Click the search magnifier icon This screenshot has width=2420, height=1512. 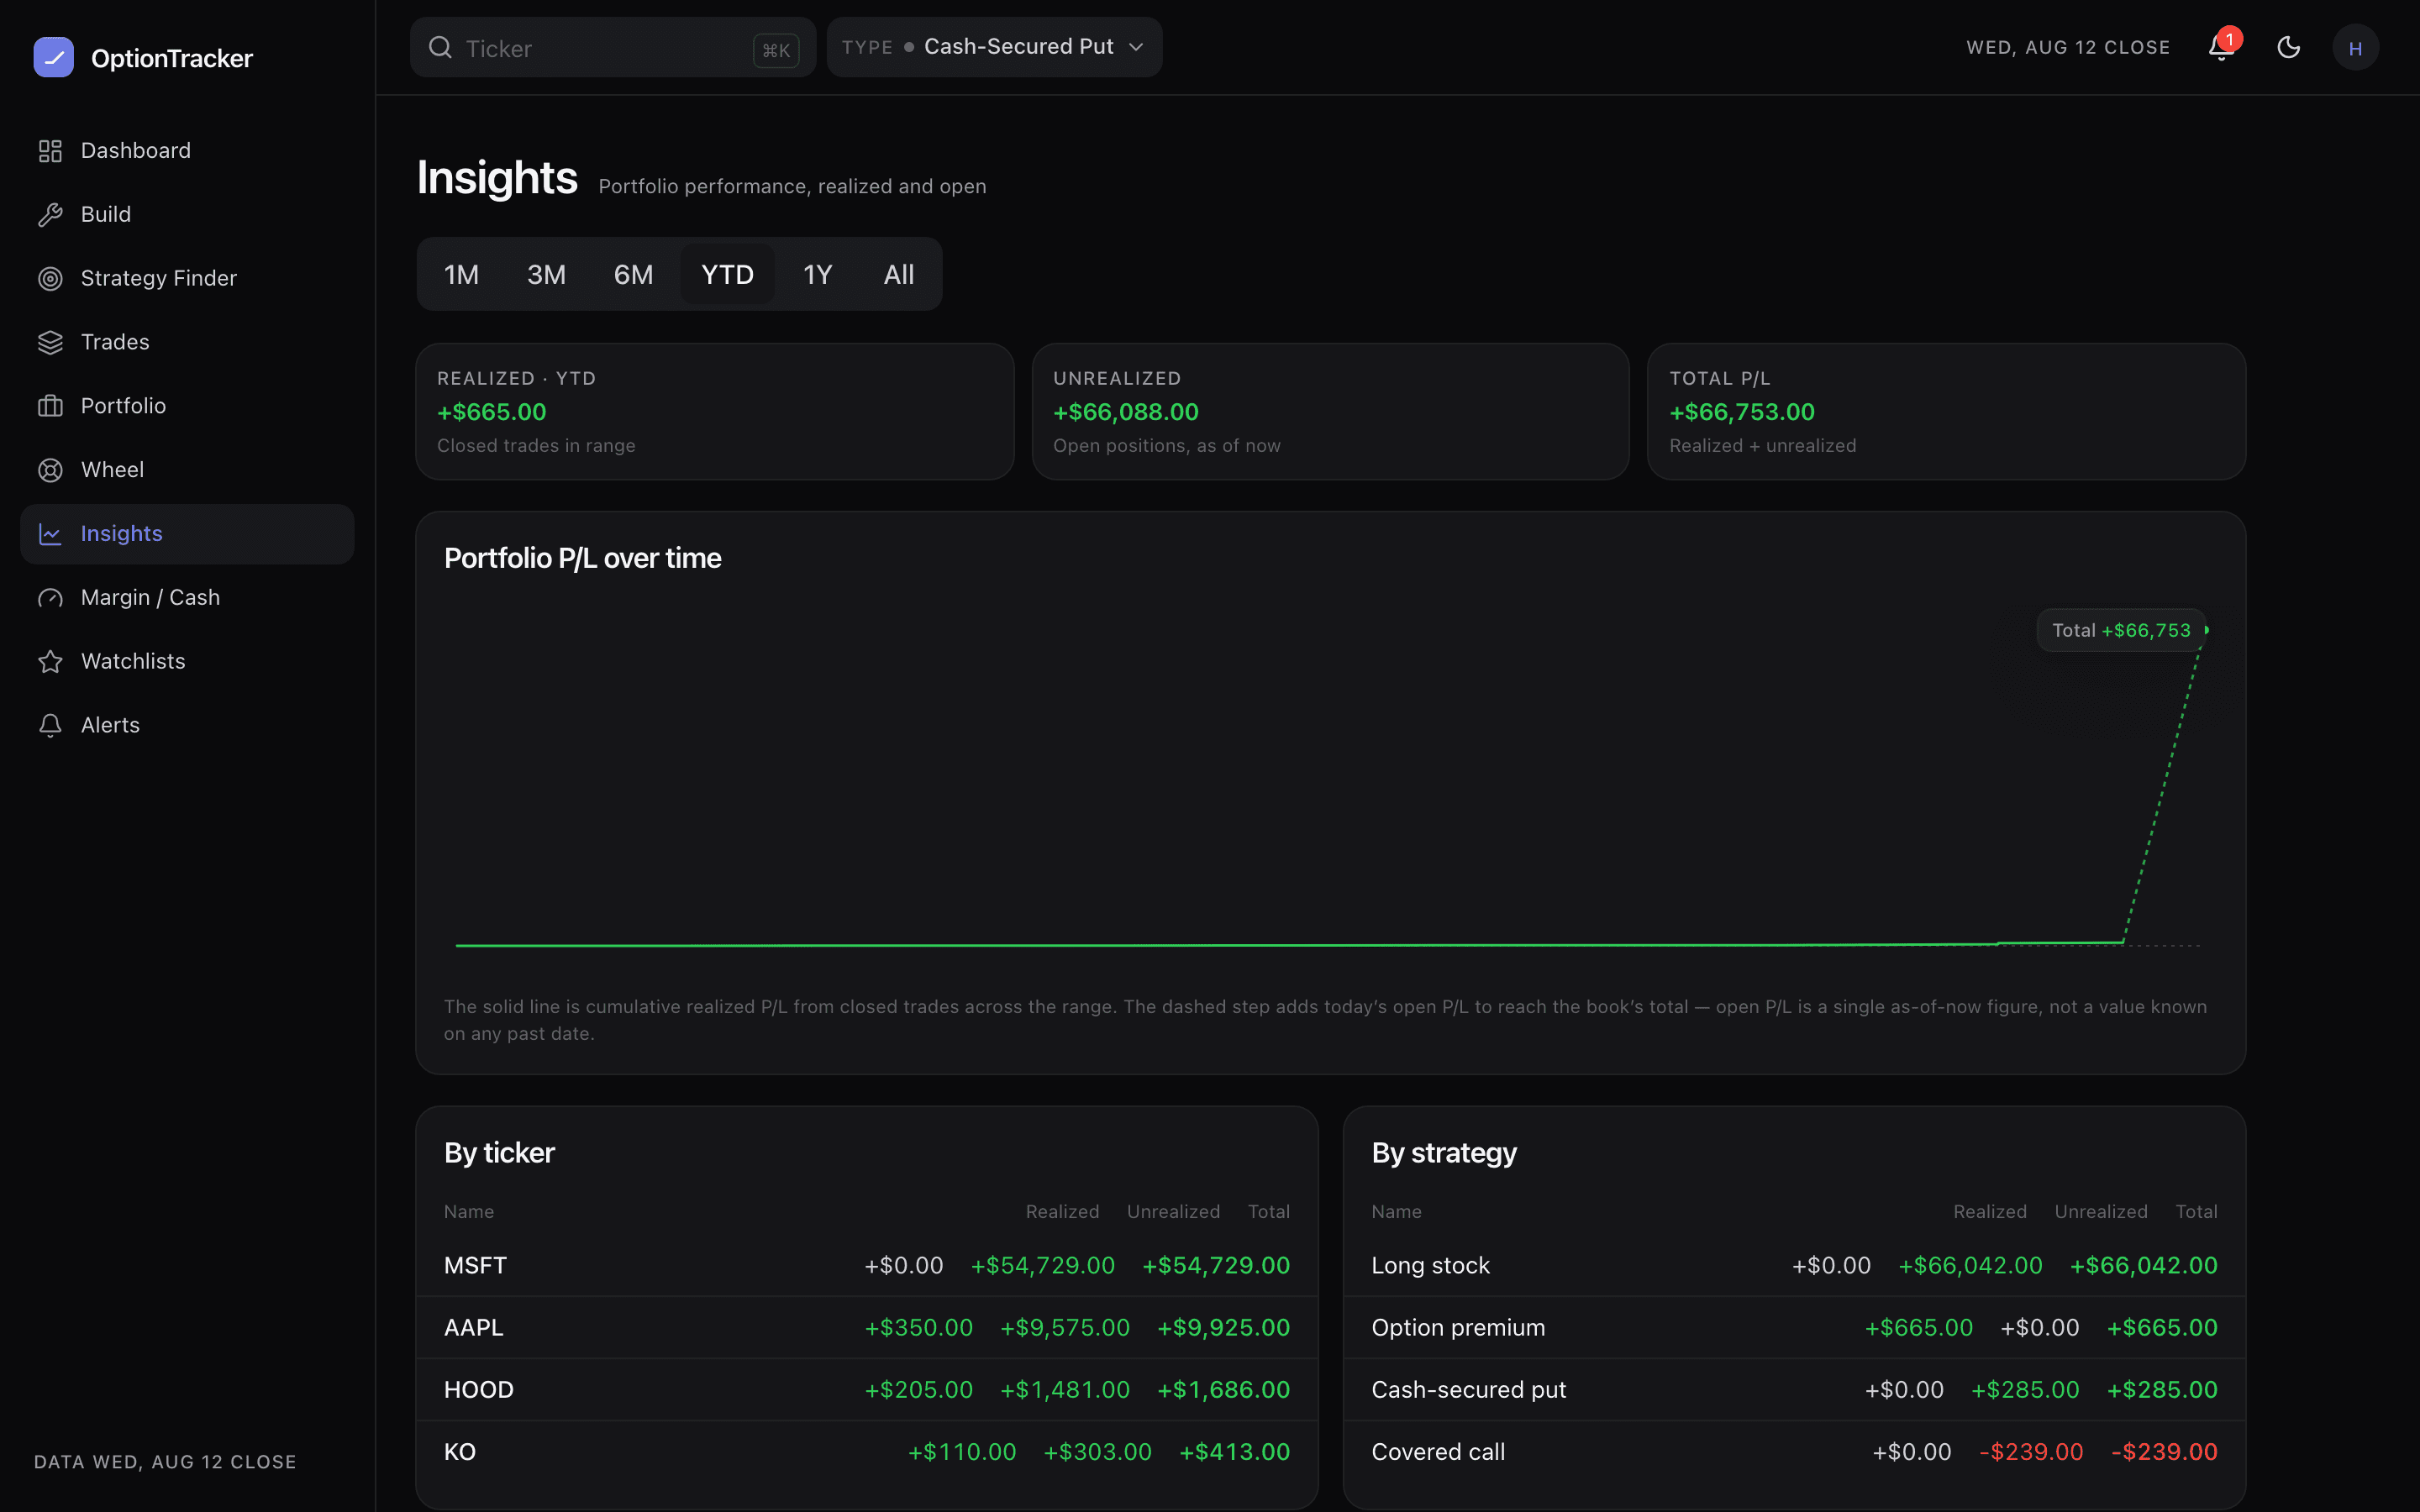point(440,48)
